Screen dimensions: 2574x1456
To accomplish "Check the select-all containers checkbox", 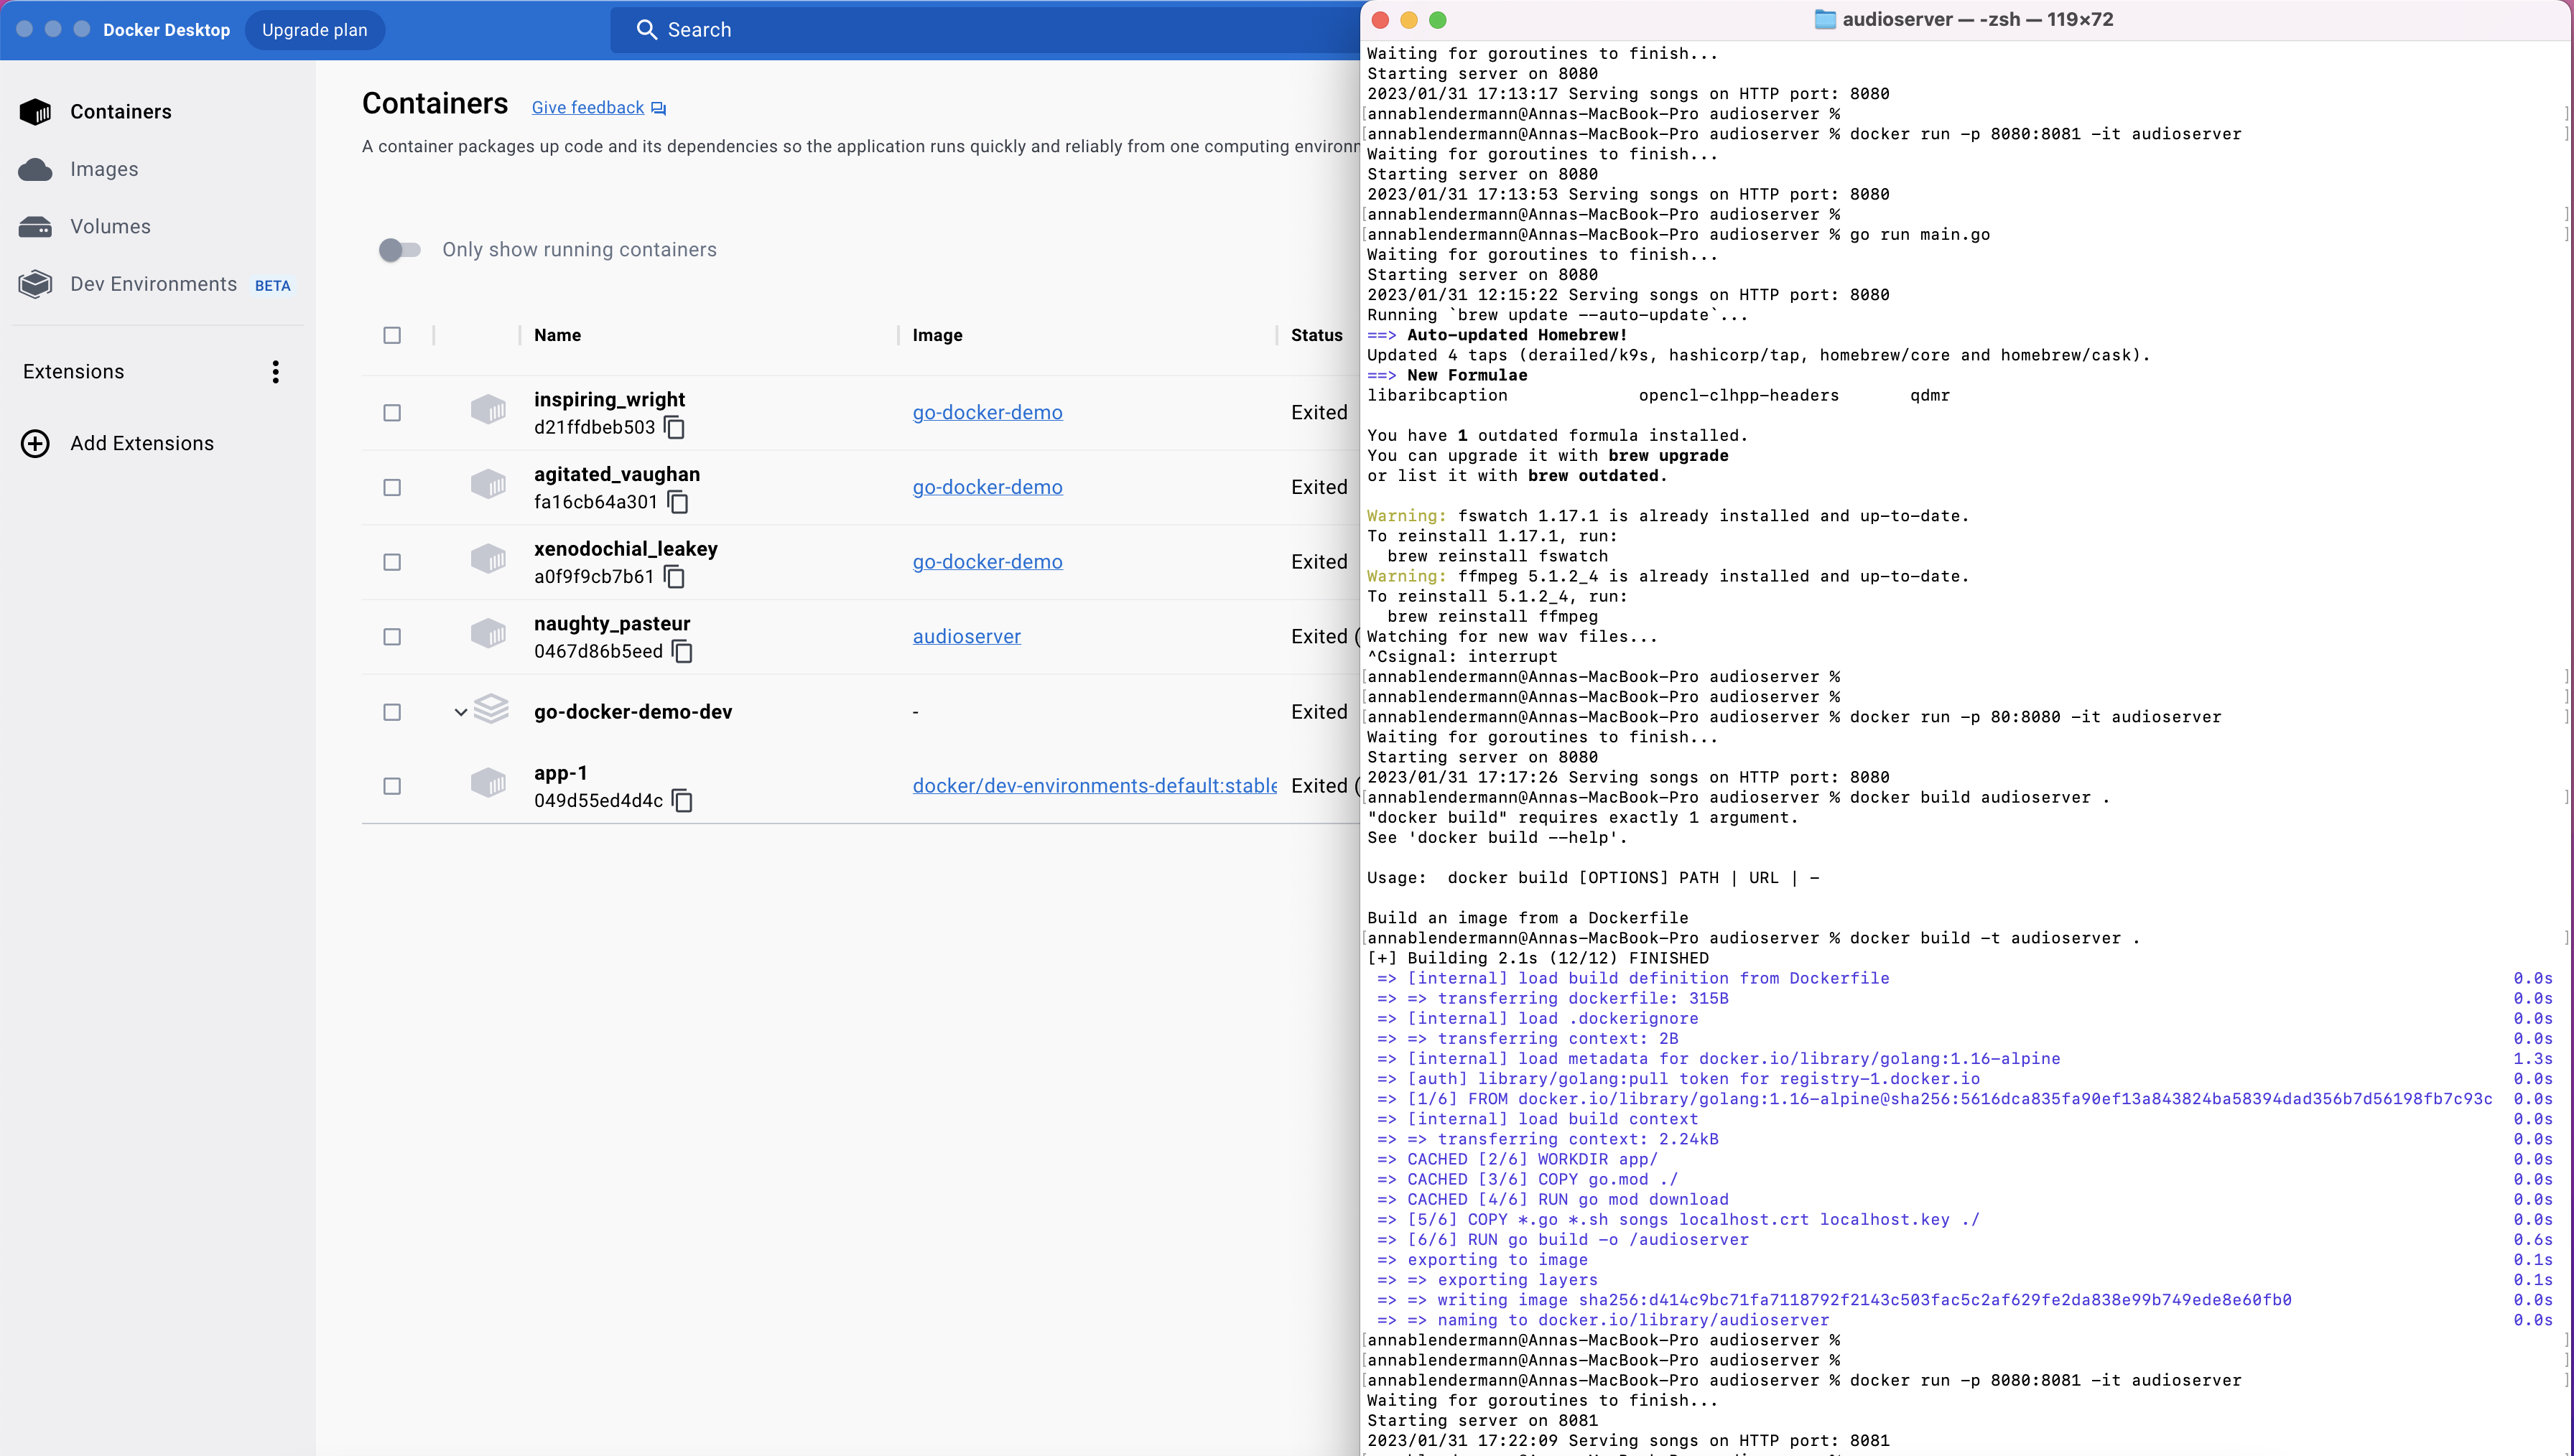I will click(392, 336).
